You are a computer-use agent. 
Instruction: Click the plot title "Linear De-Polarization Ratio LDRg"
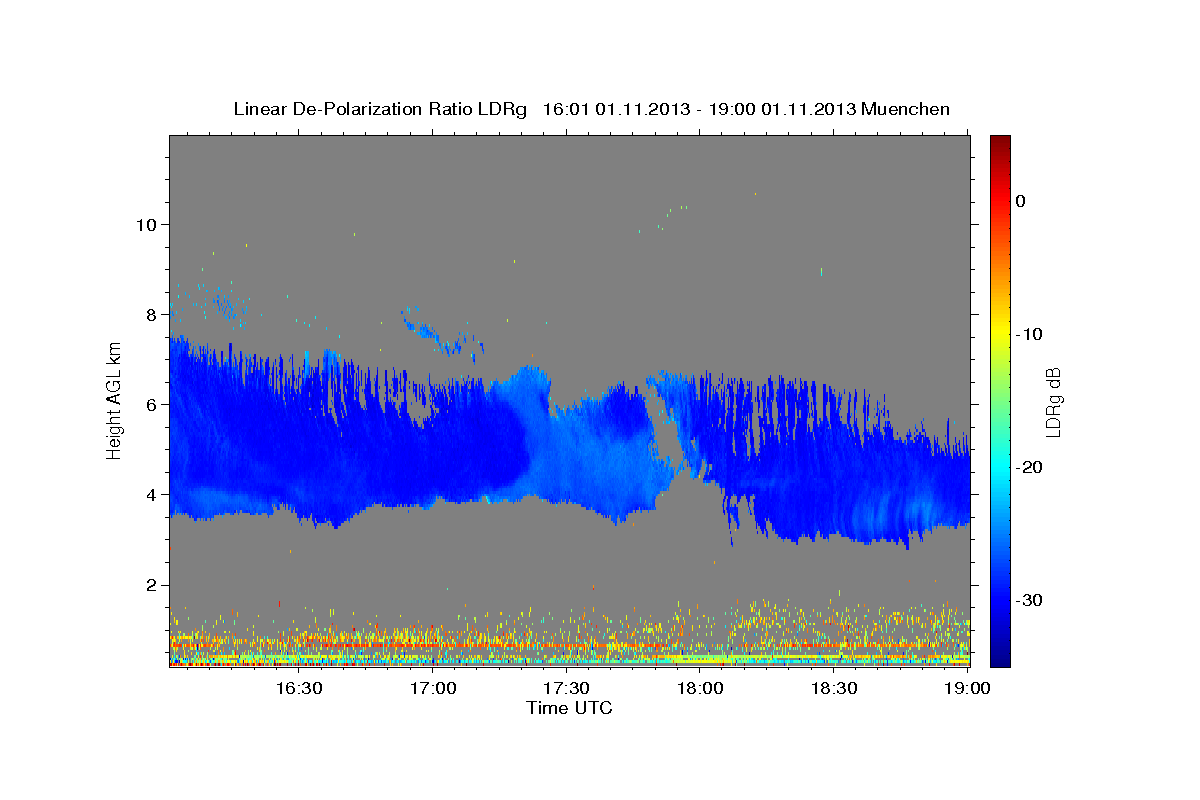pos(380,109)
